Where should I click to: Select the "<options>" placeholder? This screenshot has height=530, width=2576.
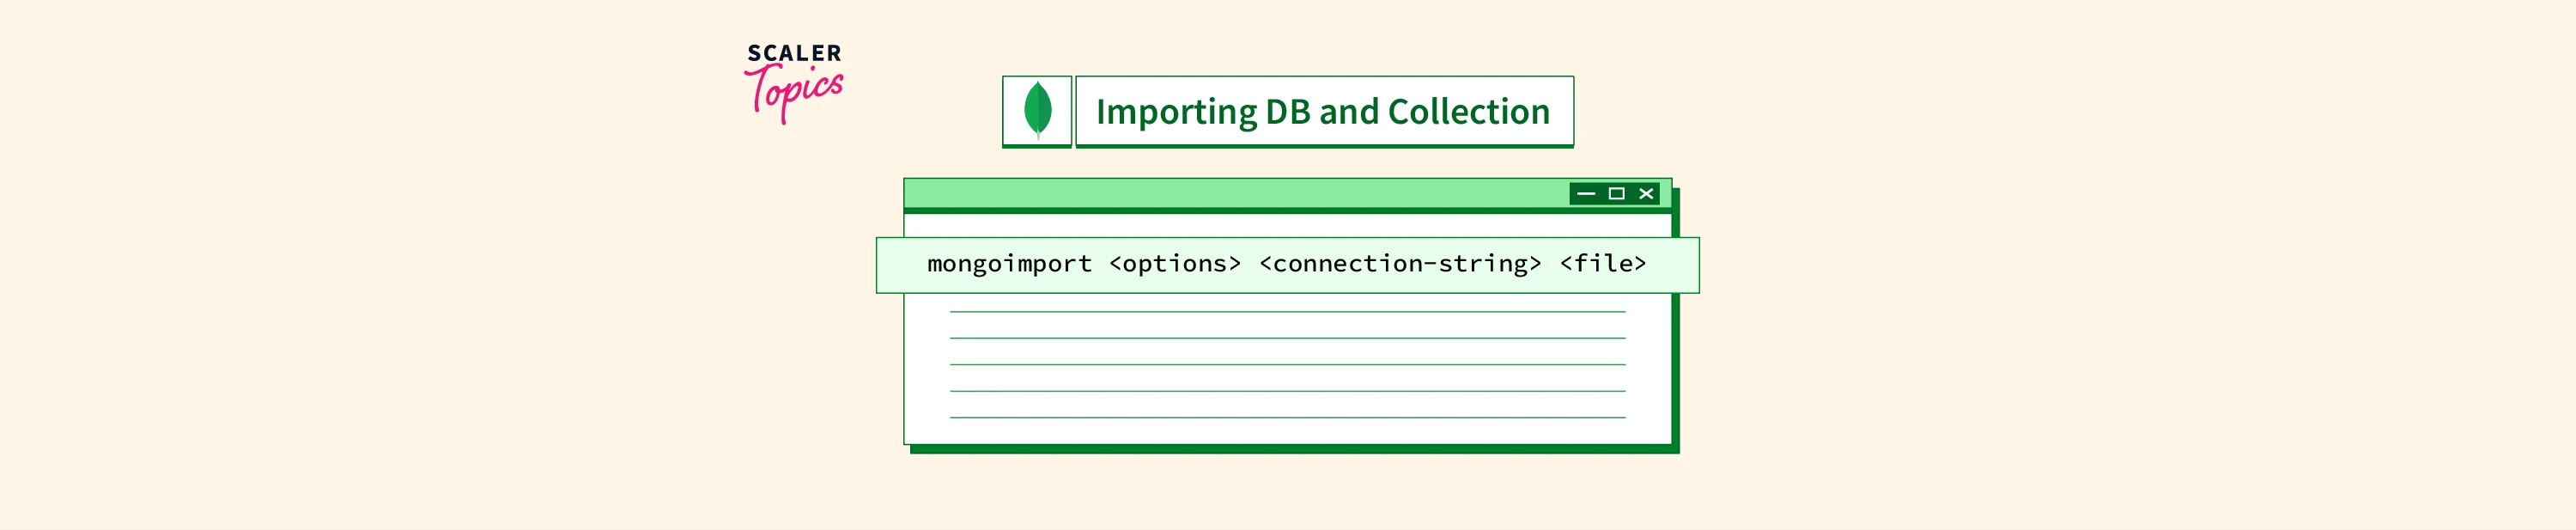click(x=1175, y=264)
